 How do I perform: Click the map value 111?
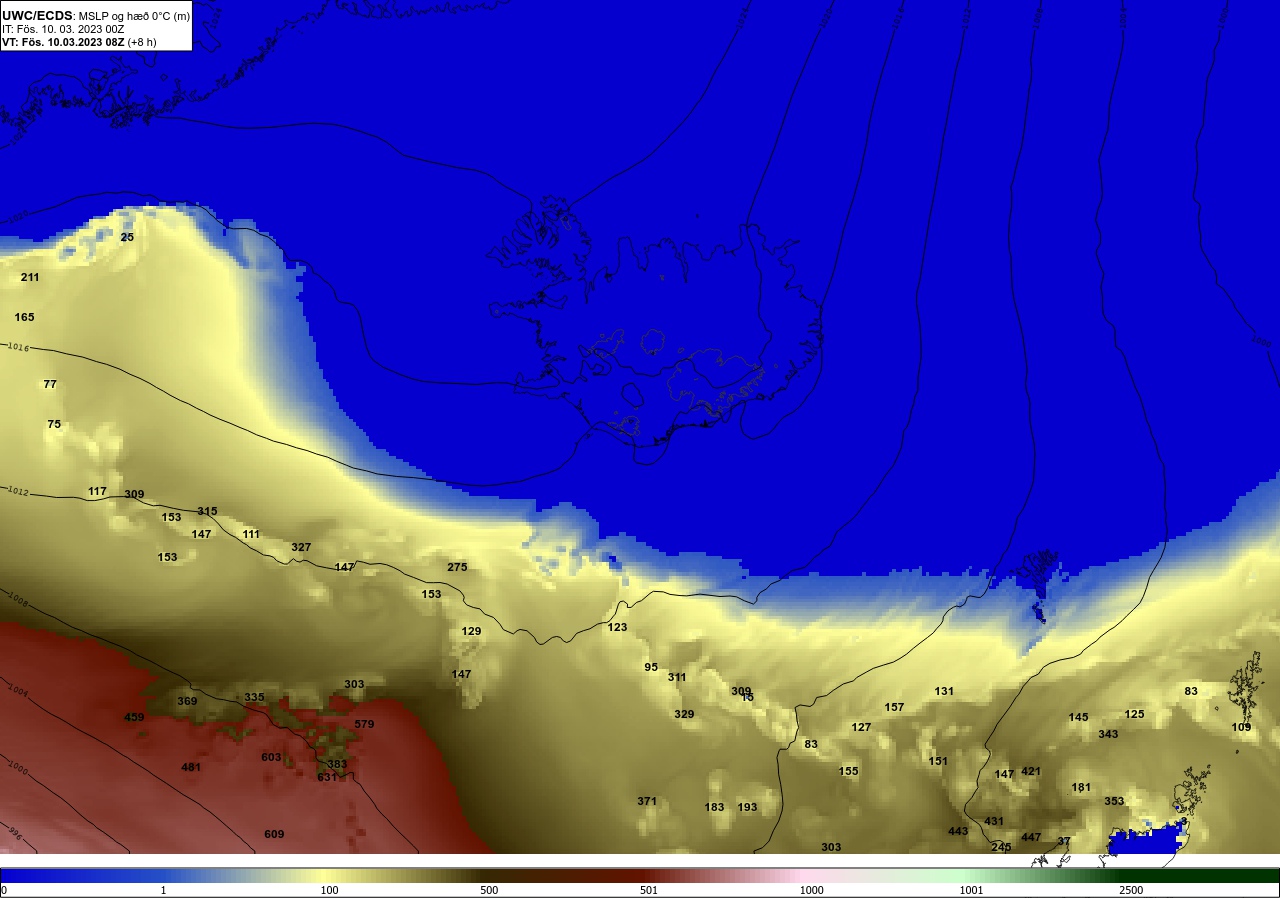251,534
